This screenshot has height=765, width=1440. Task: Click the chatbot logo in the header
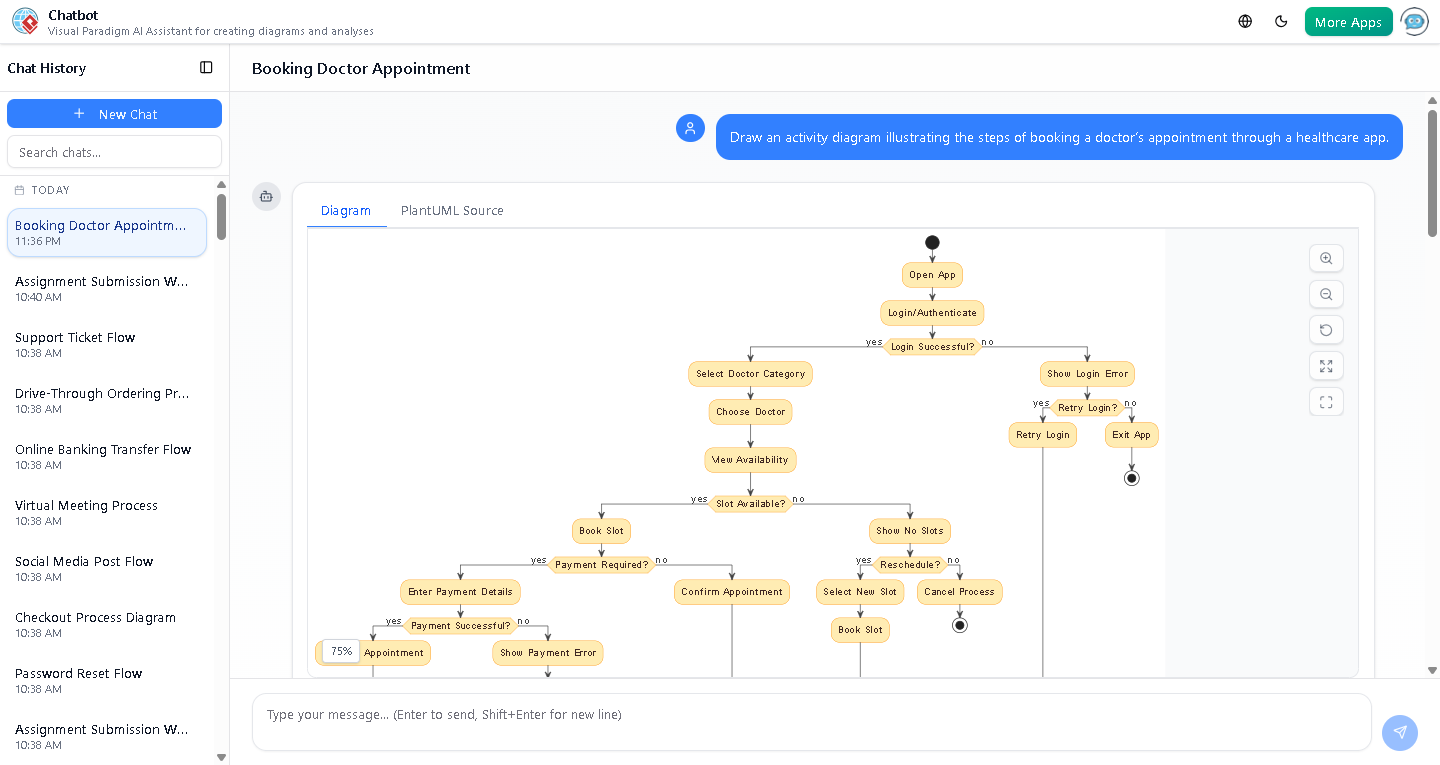(25, 20)
